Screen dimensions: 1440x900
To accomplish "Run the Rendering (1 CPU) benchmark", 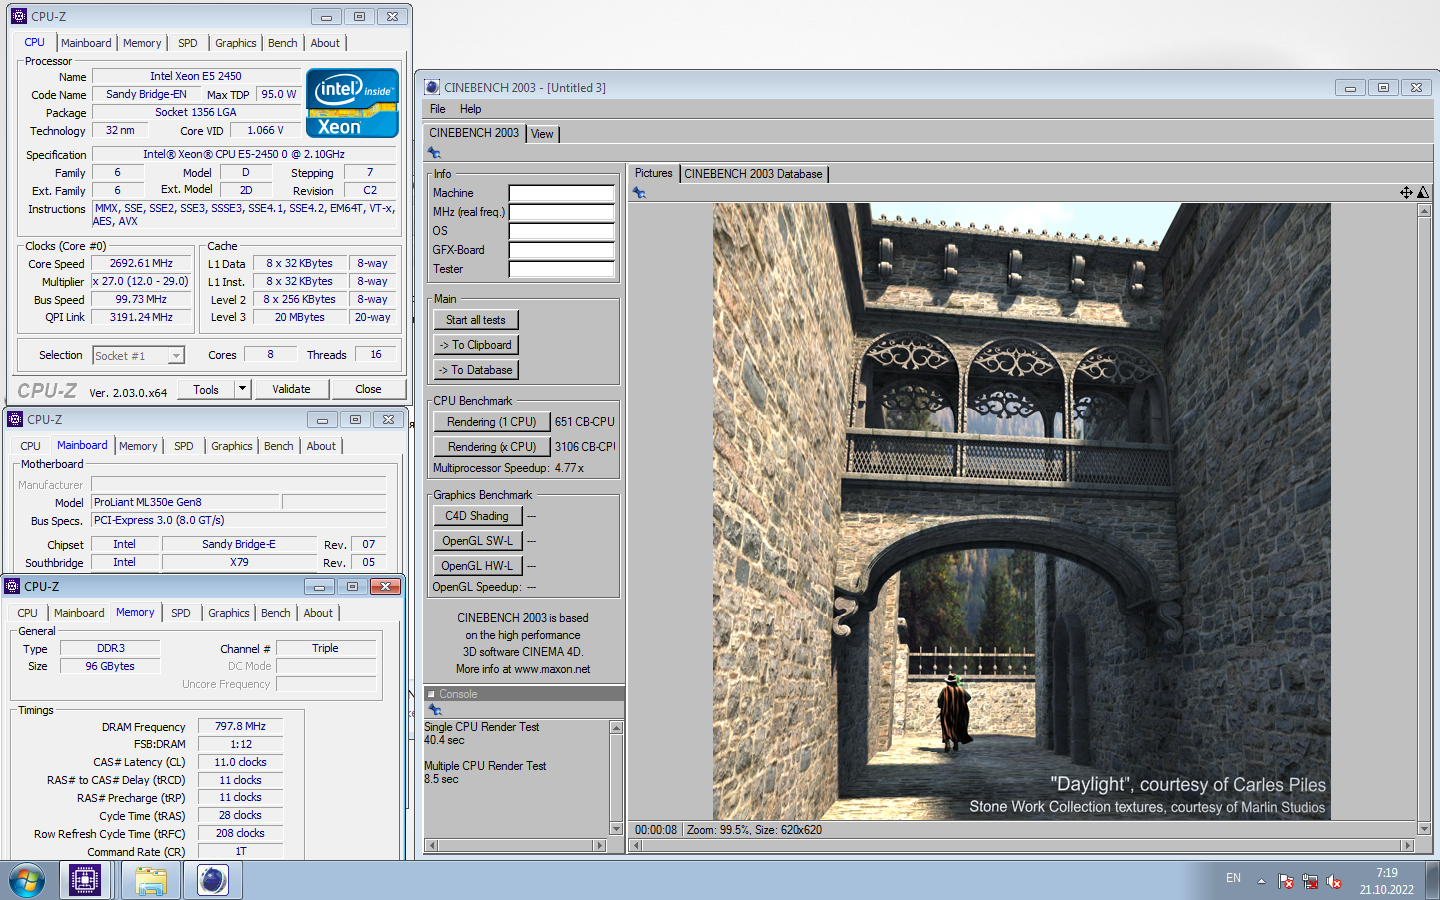I will (492, 422).
